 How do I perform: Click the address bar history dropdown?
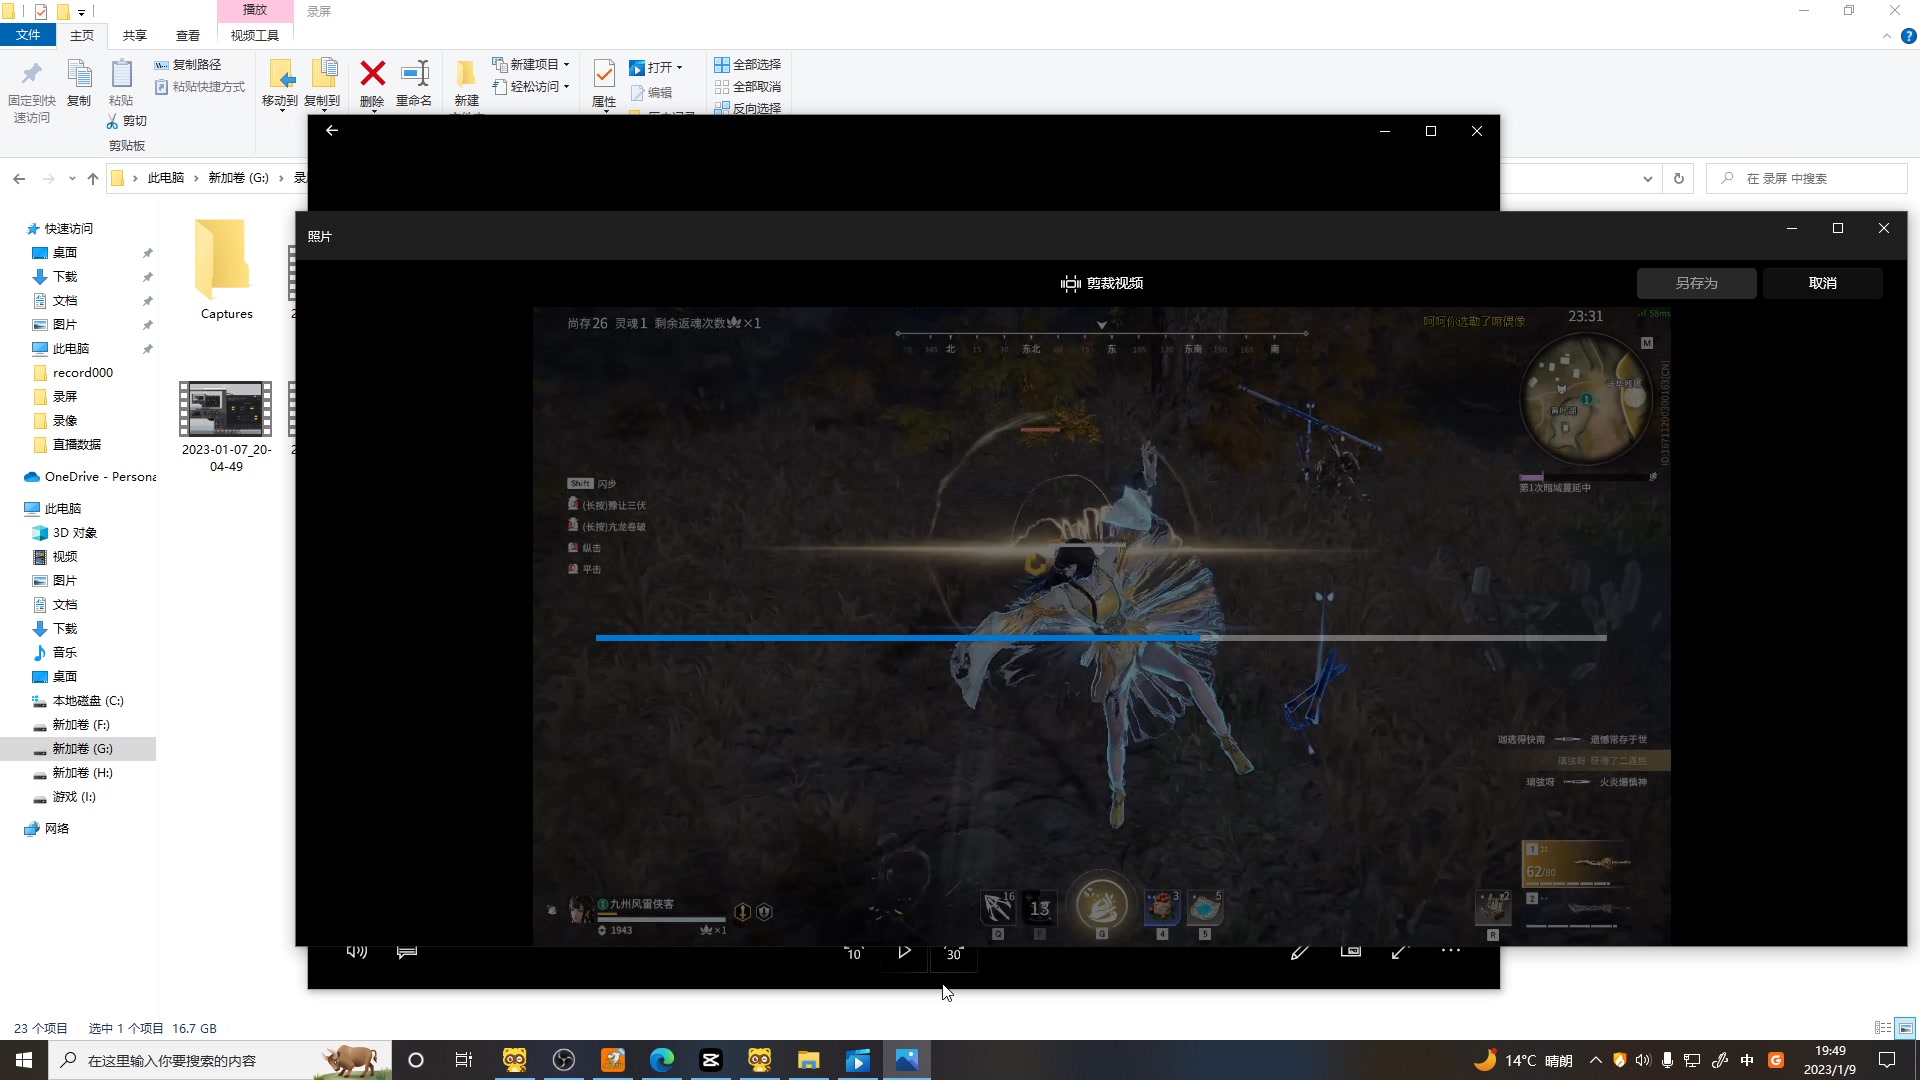pos(1647,179)
